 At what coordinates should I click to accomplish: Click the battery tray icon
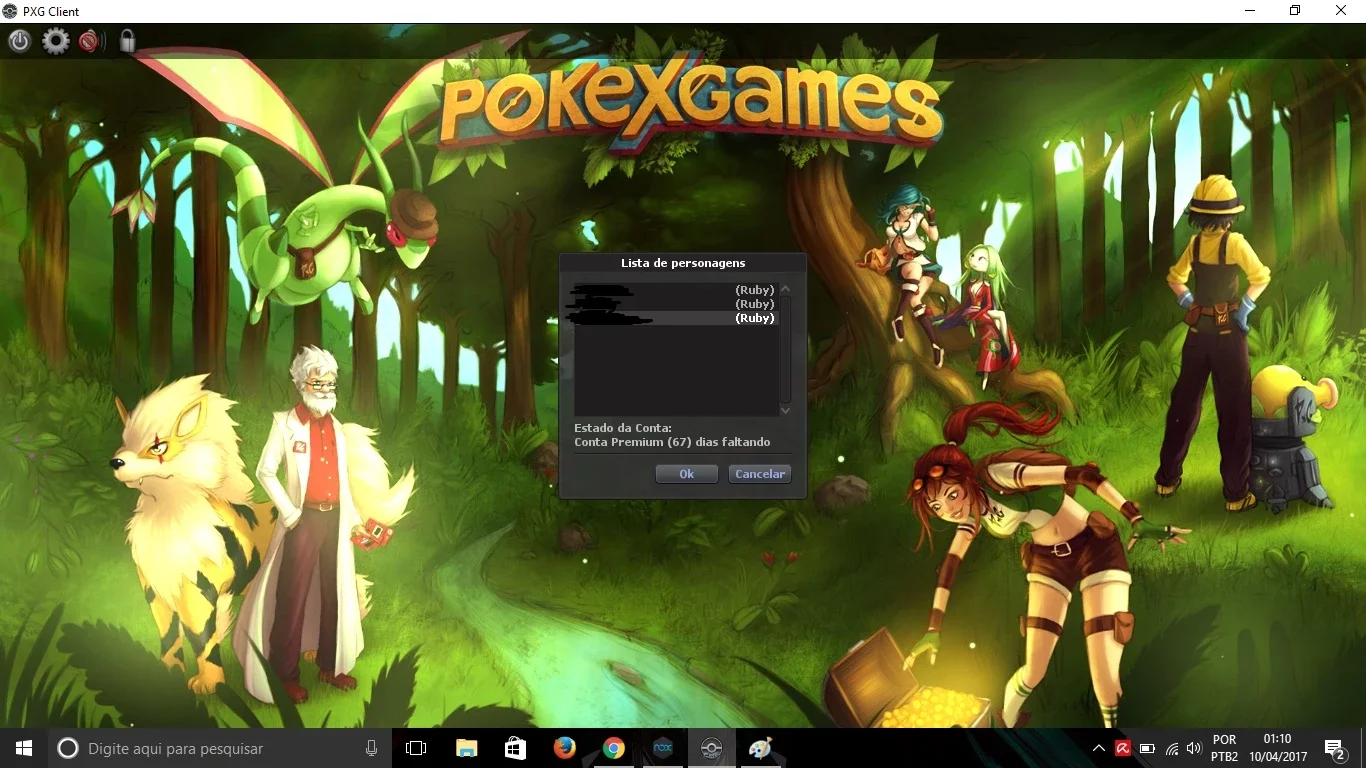1147,748
